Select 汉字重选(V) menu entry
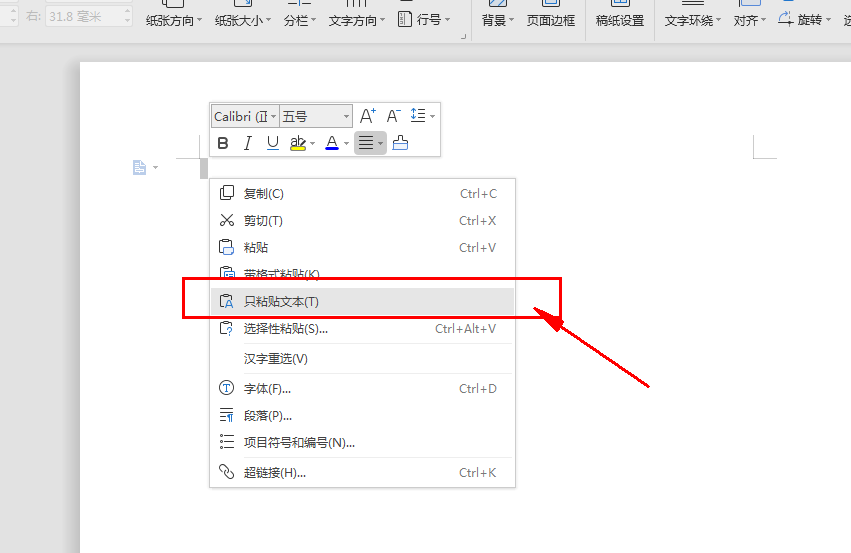The width and height of the screenshot is (851, 553). coord(362,359)
